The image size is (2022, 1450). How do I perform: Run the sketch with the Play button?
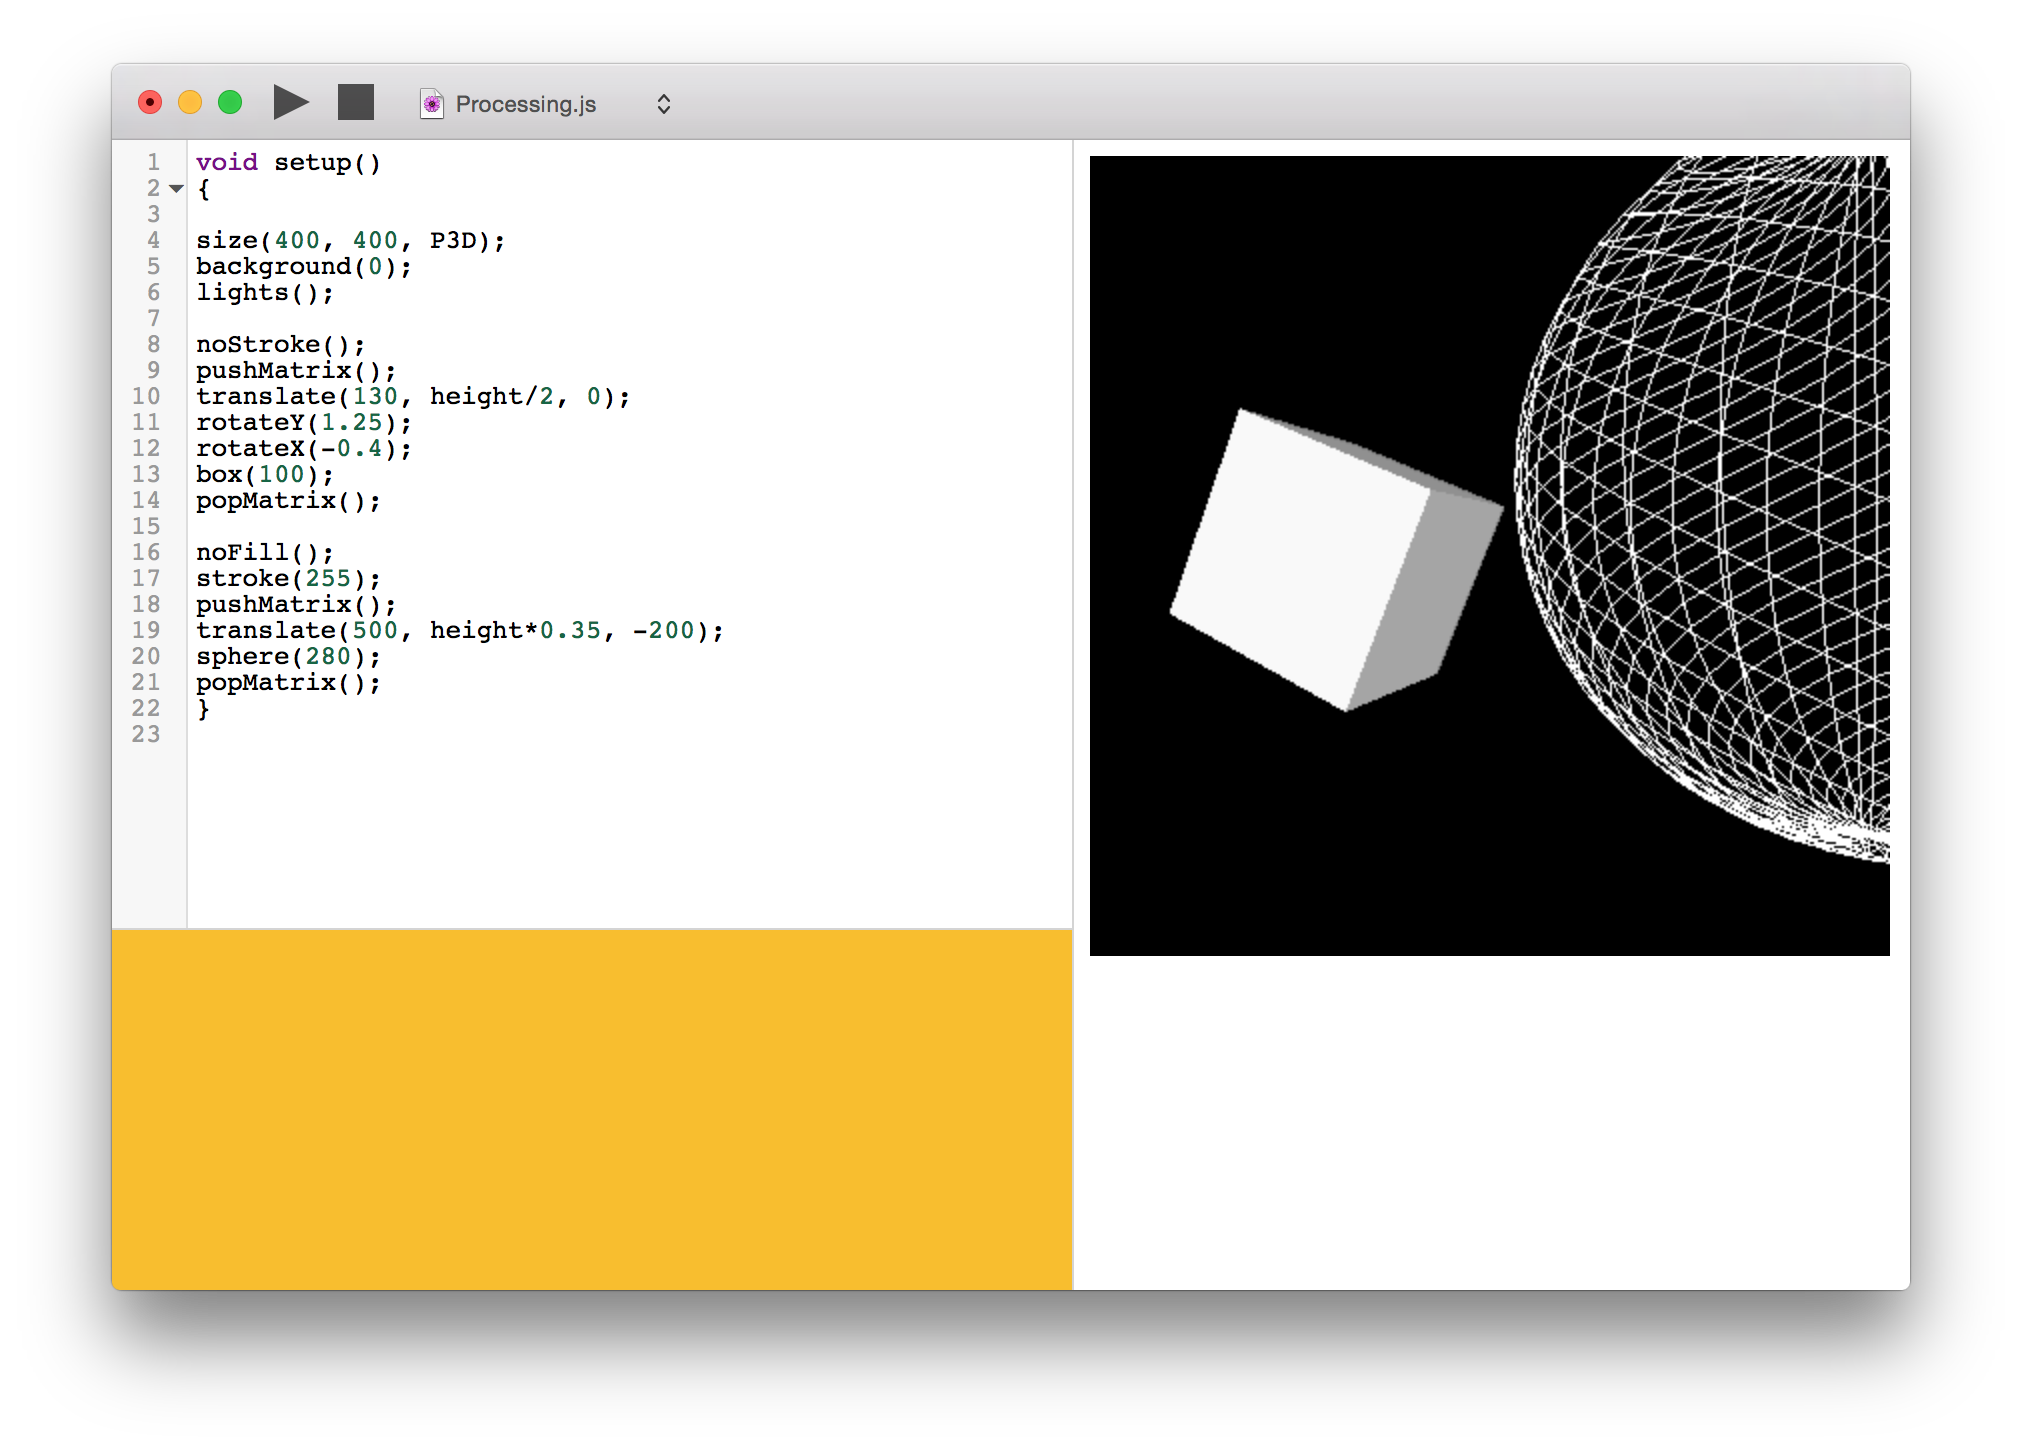290,102
